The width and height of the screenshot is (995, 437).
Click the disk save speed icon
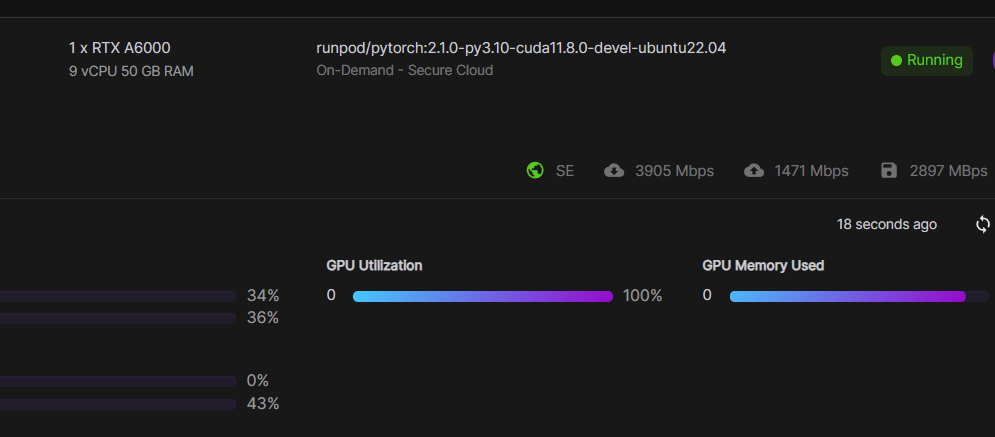click(888, 170)
